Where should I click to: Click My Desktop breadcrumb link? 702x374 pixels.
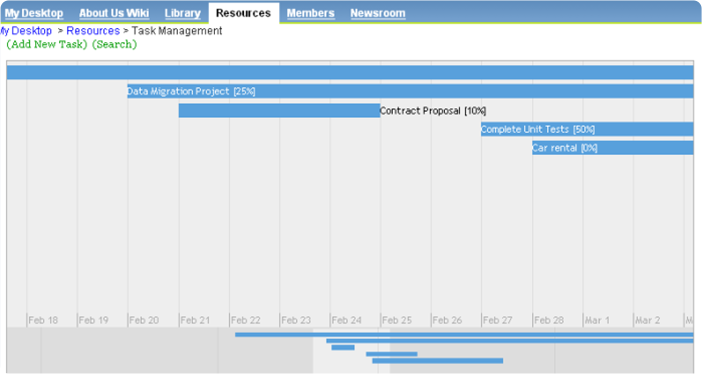coord(26,31)
